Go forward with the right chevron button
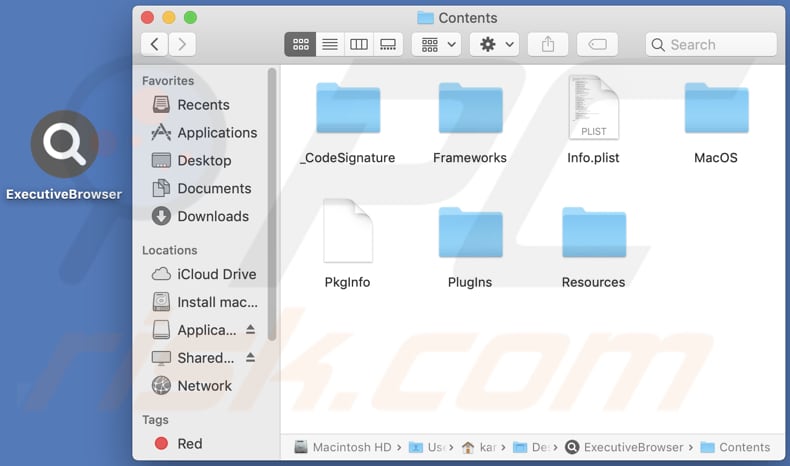Image resolution: width=790 pixels, height=466 pixels. (x=182, y=44)
